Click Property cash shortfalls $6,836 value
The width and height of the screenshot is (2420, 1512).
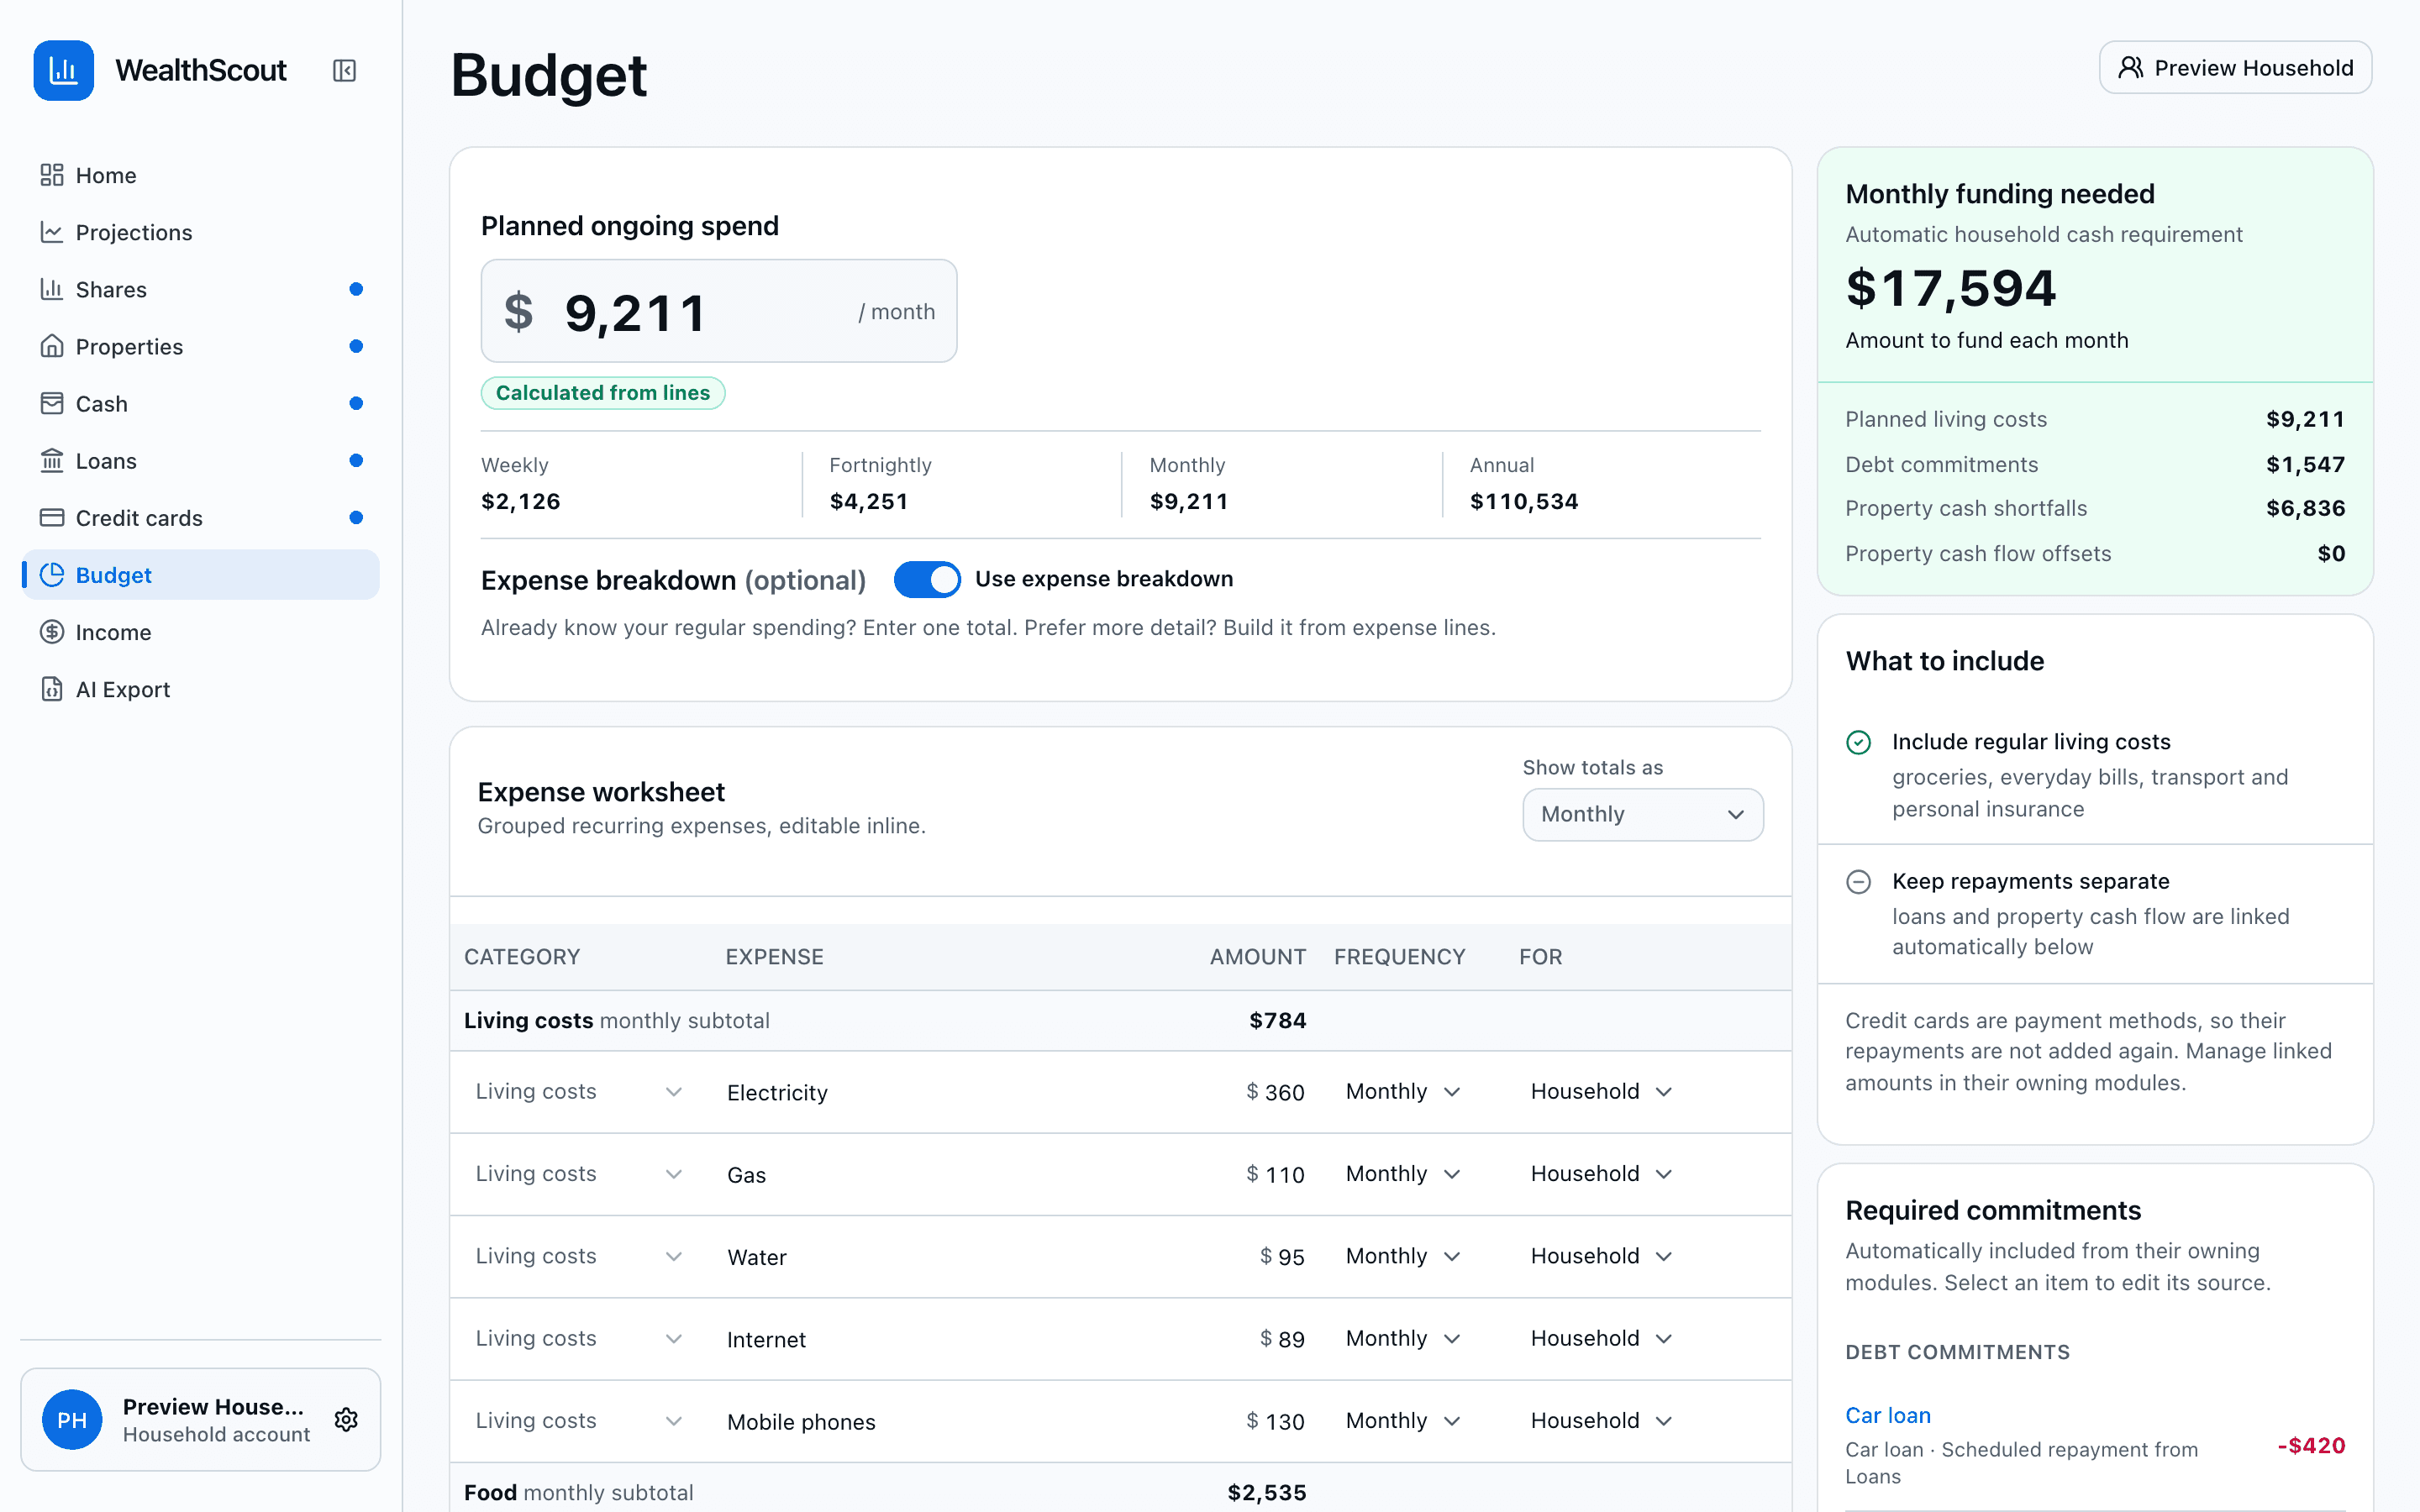[x=2305, y=508]
